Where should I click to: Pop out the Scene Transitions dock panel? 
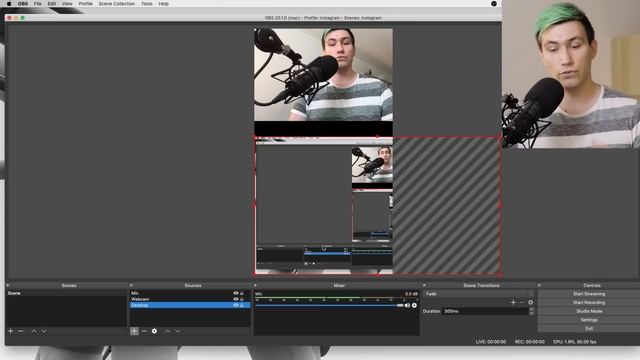coord(424,285)
